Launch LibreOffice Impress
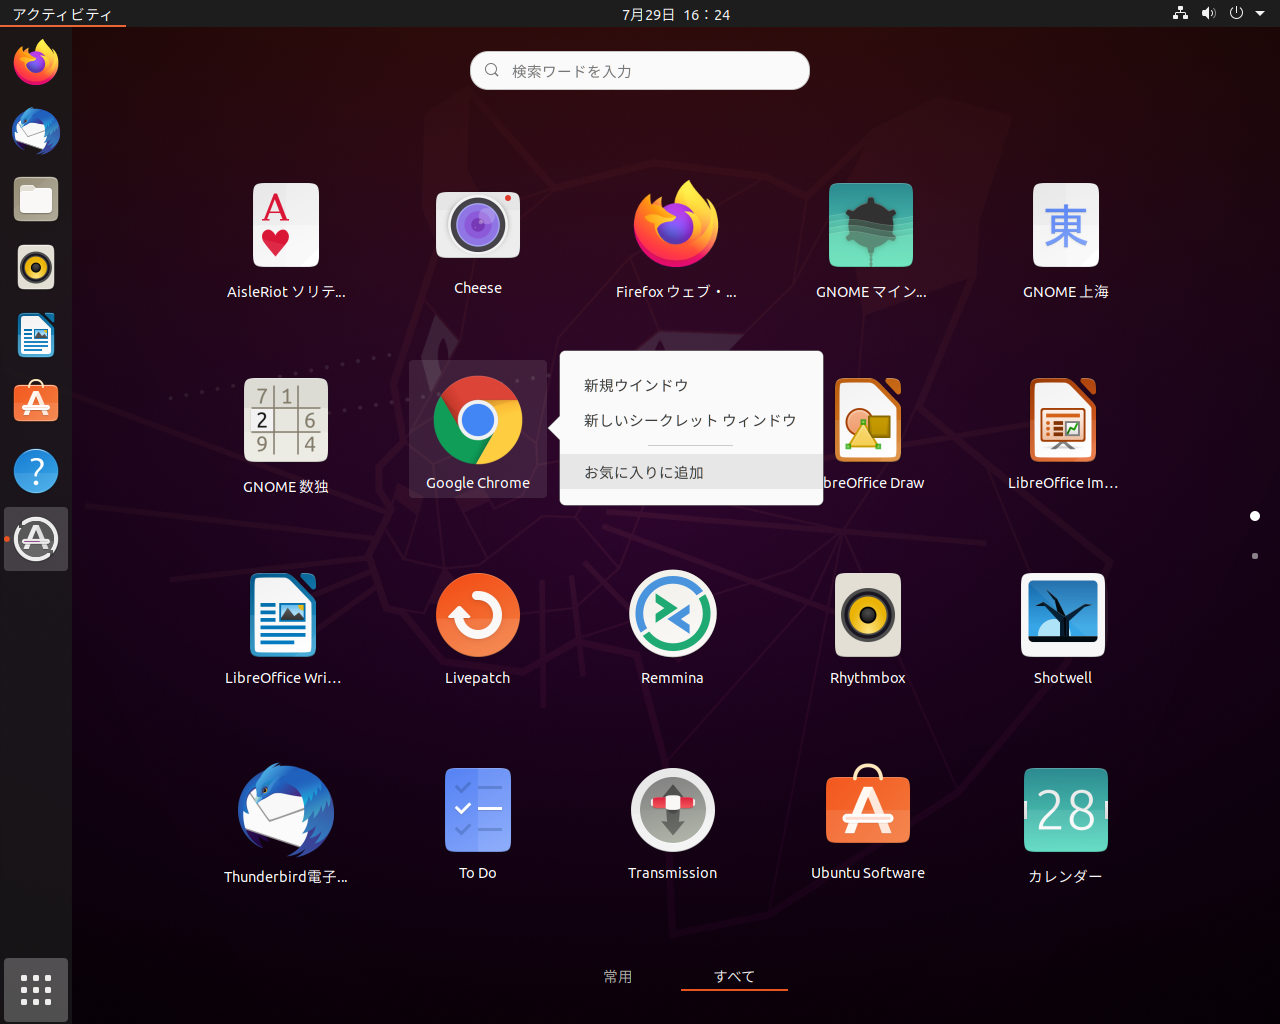 pos(1063,420)
